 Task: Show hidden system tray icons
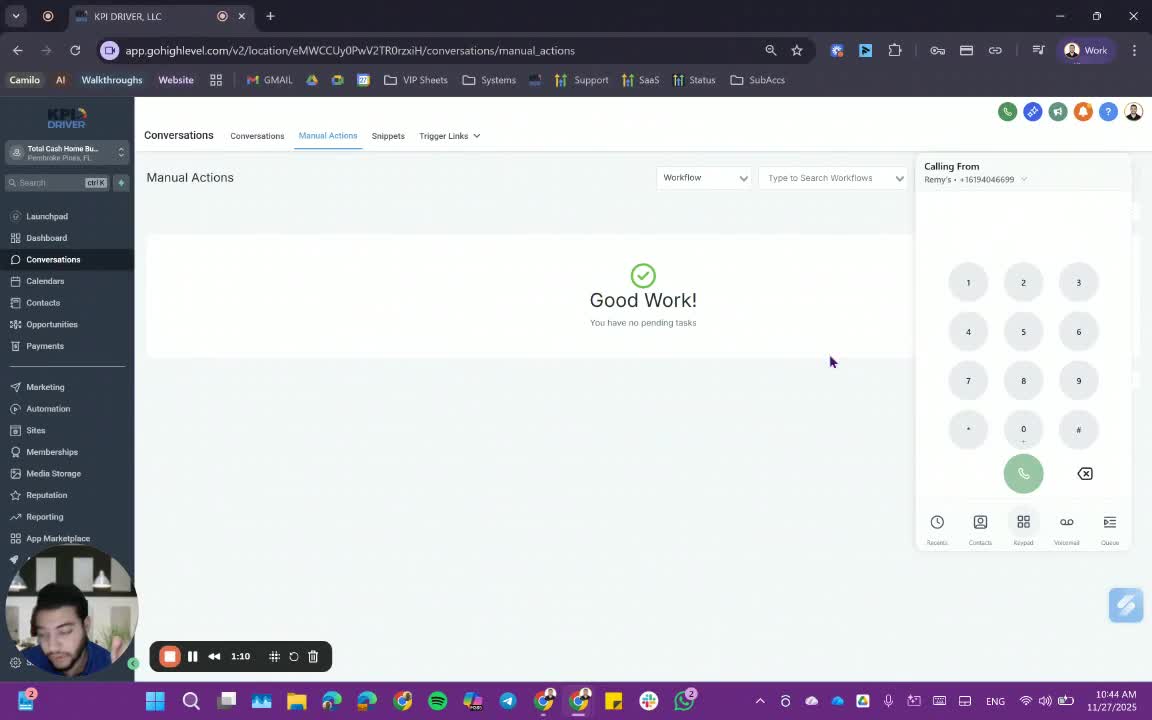(x=760, y=701)
